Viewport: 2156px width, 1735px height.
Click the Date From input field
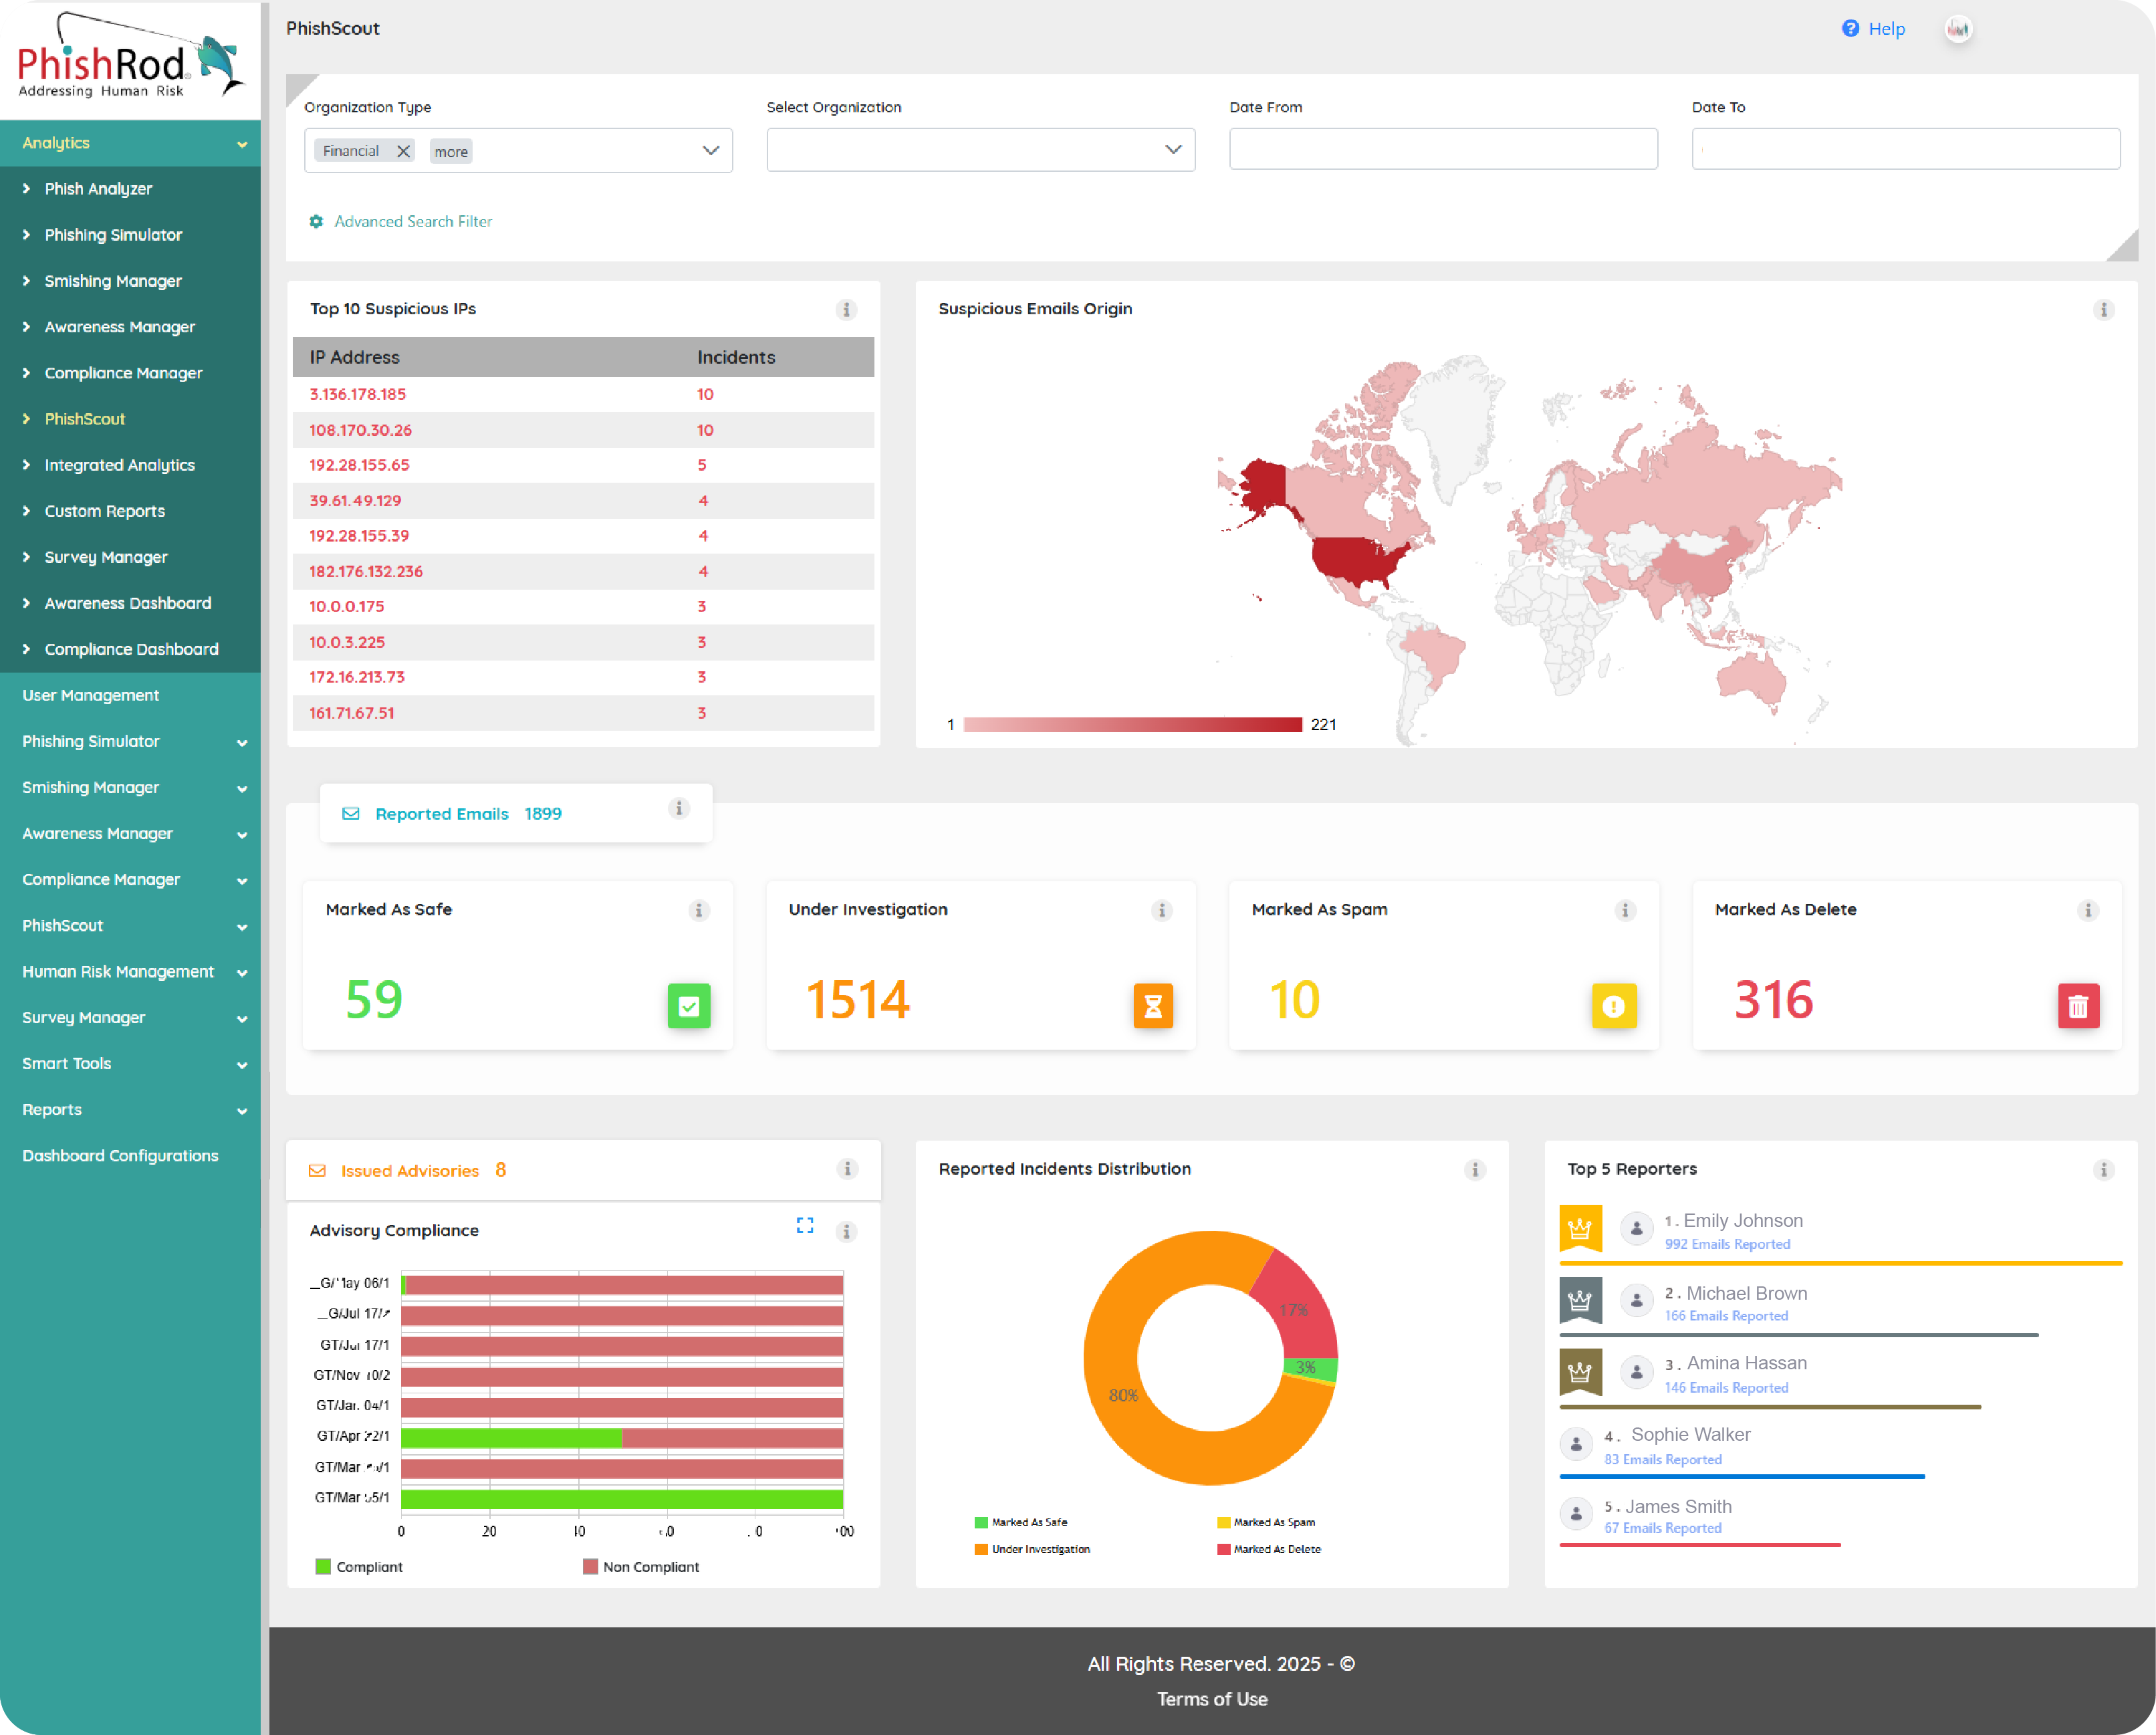point(1442,149)
